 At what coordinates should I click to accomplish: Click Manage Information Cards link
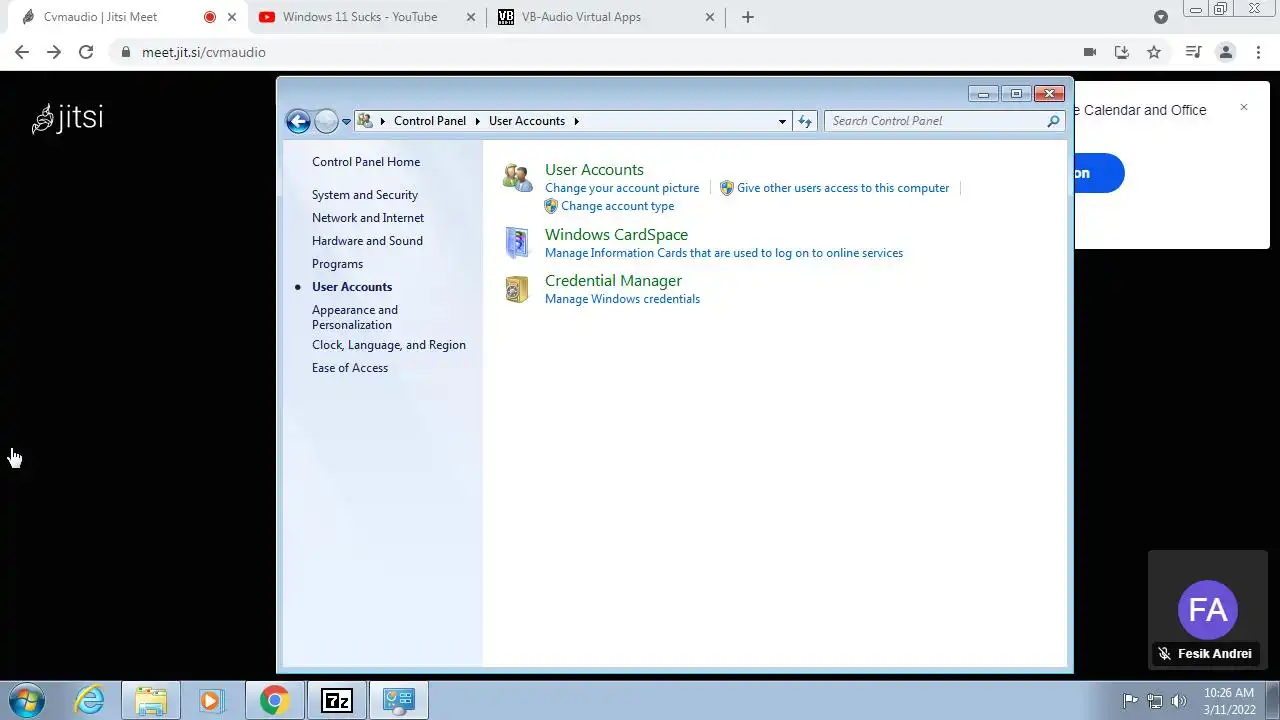point(724,253)
